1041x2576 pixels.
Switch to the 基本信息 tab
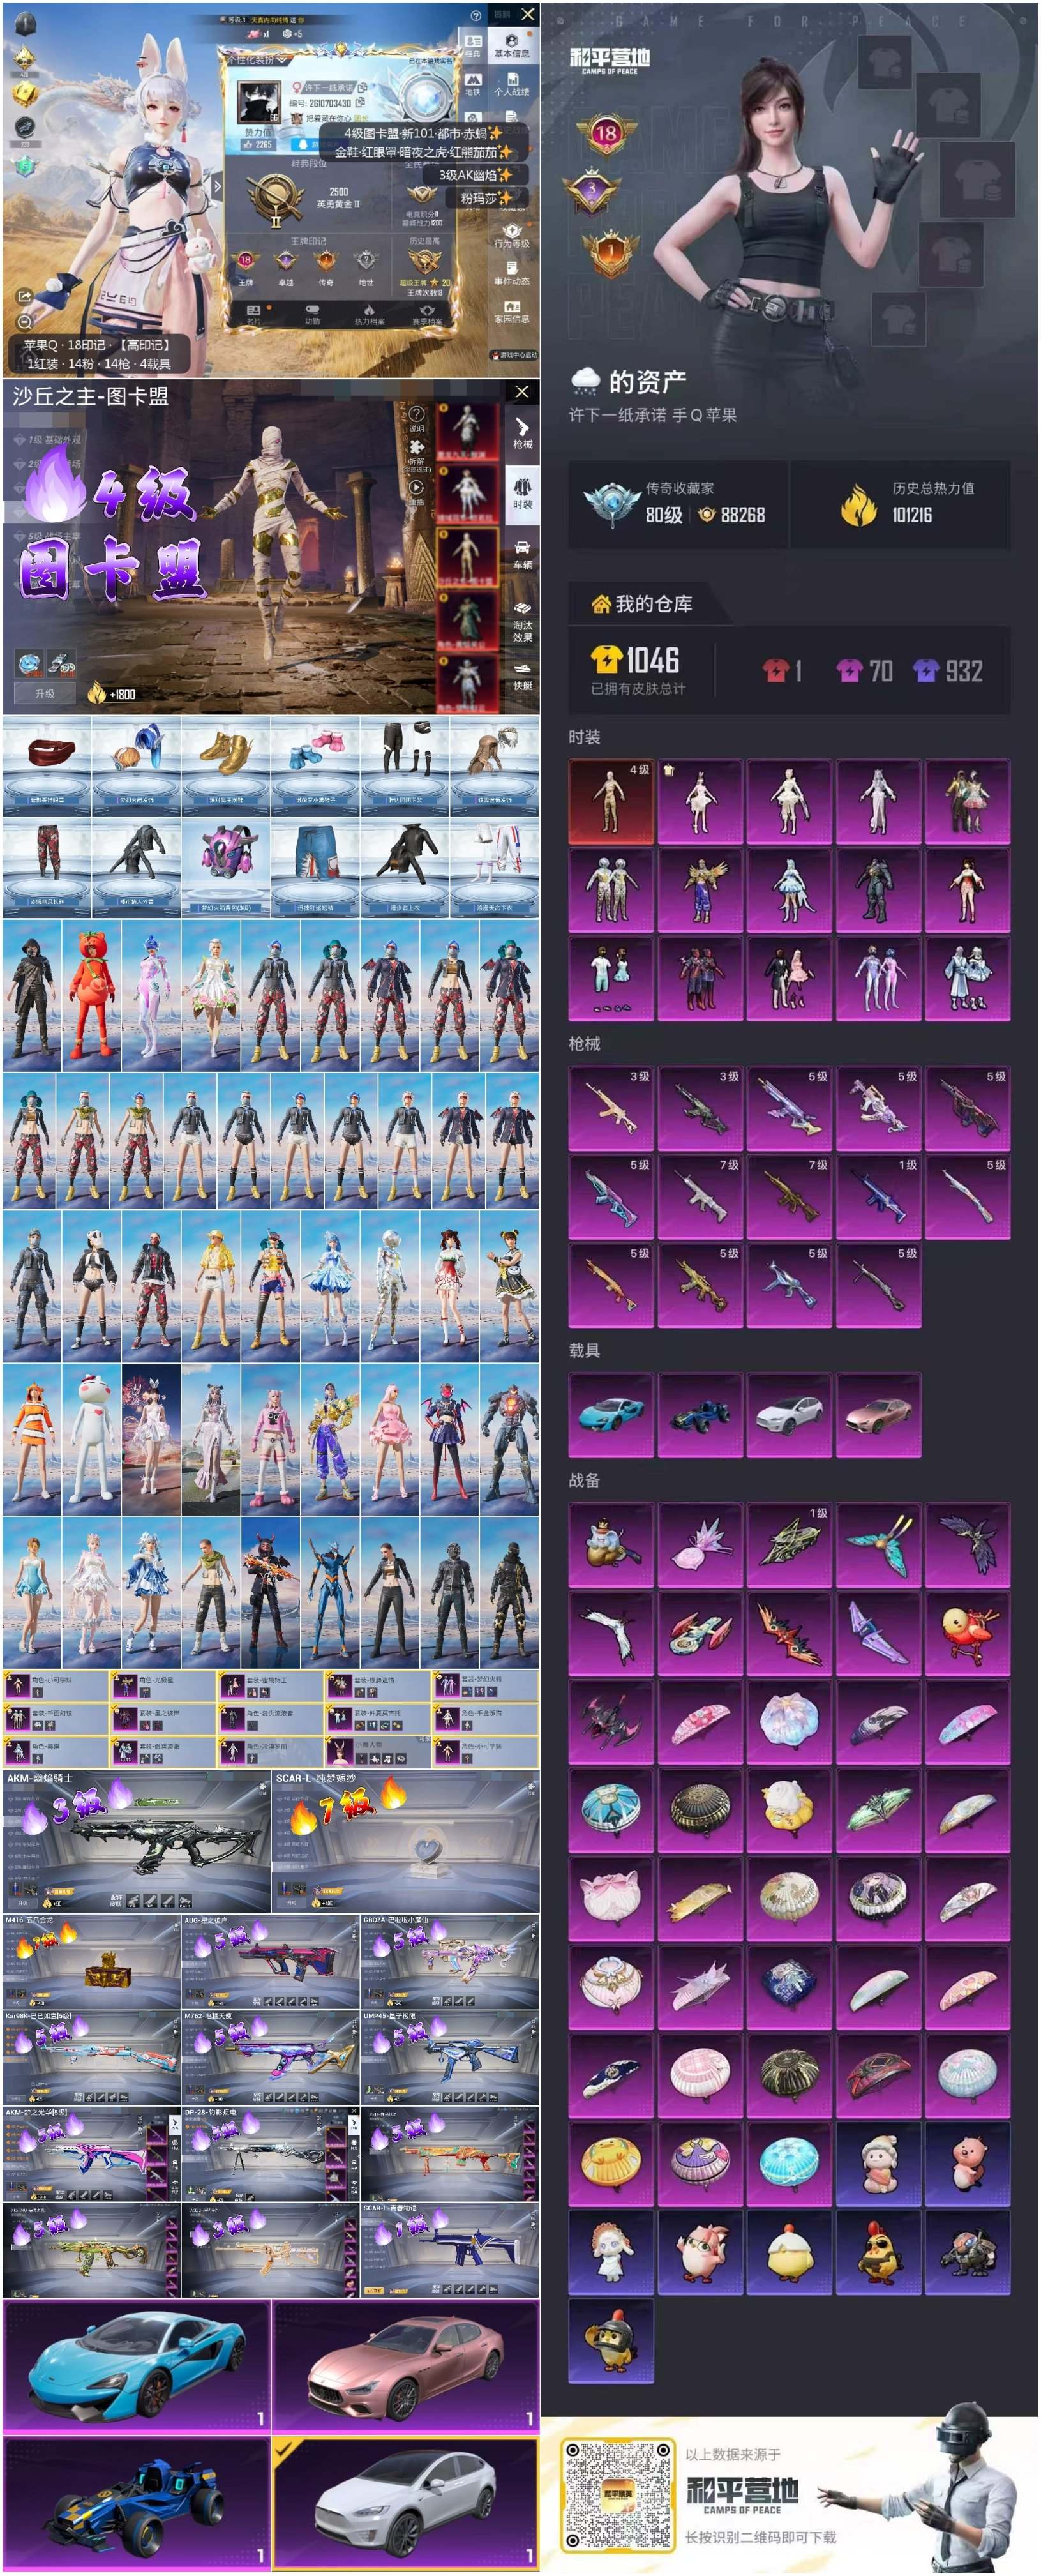click(x=512, y=45)
